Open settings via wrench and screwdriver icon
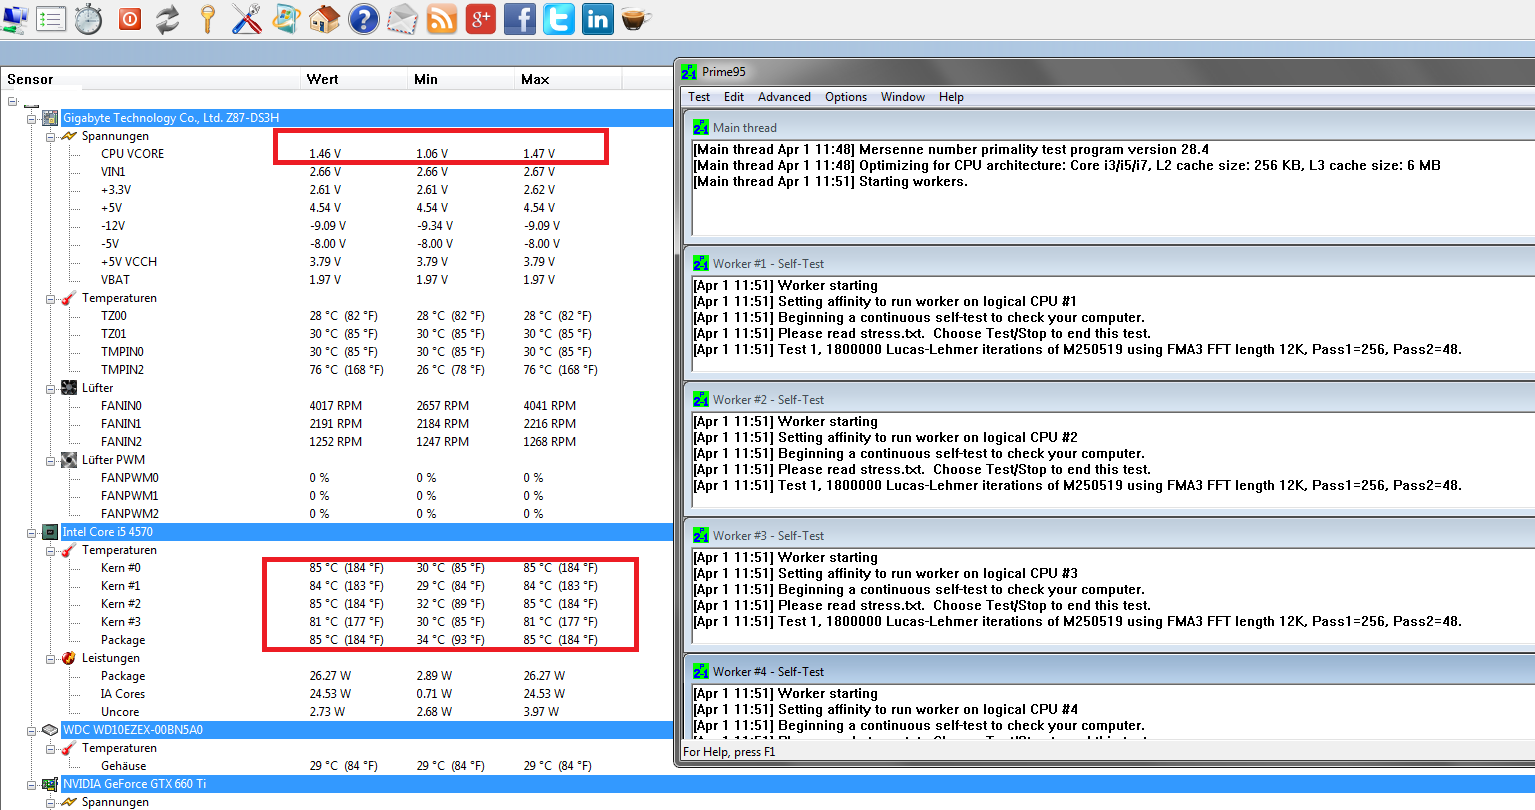The image size is (1535, 810). click(246, 19)
